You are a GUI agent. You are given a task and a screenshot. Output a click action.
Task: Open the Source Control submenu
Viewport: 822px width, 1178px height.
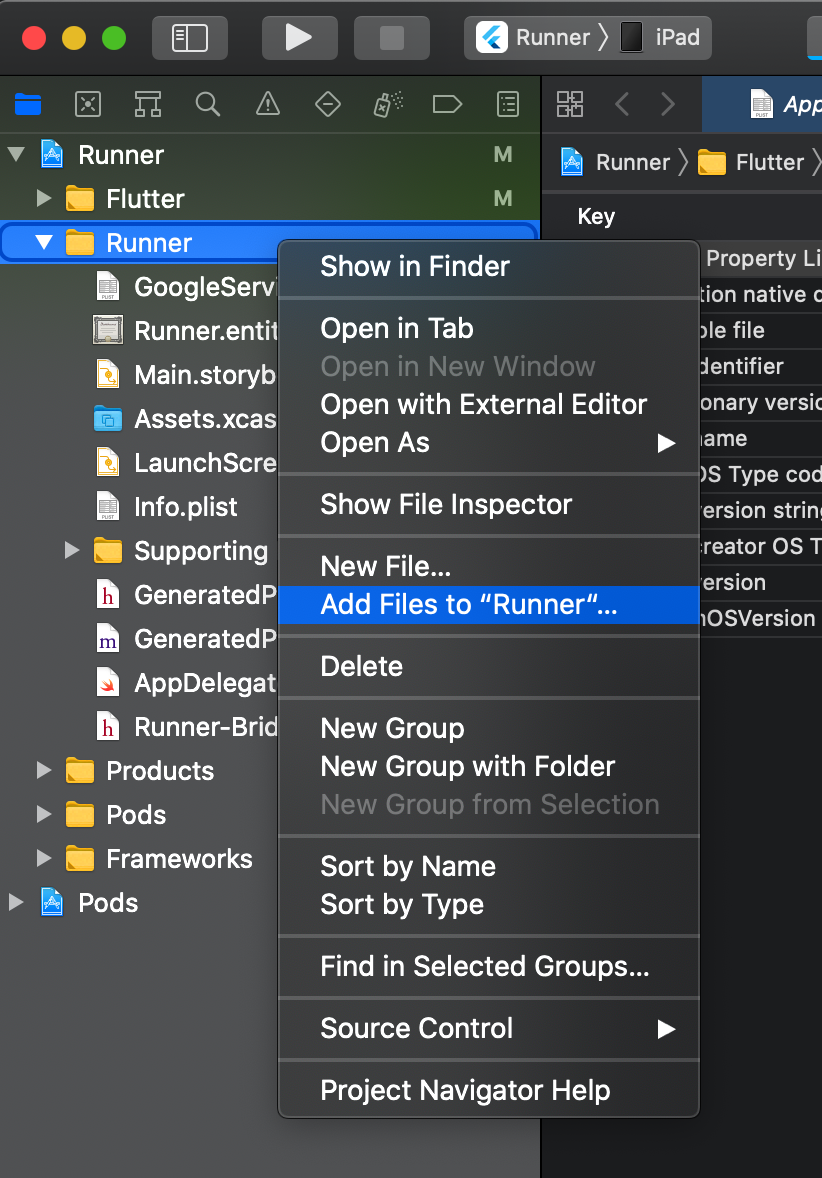pos(488,1028)
